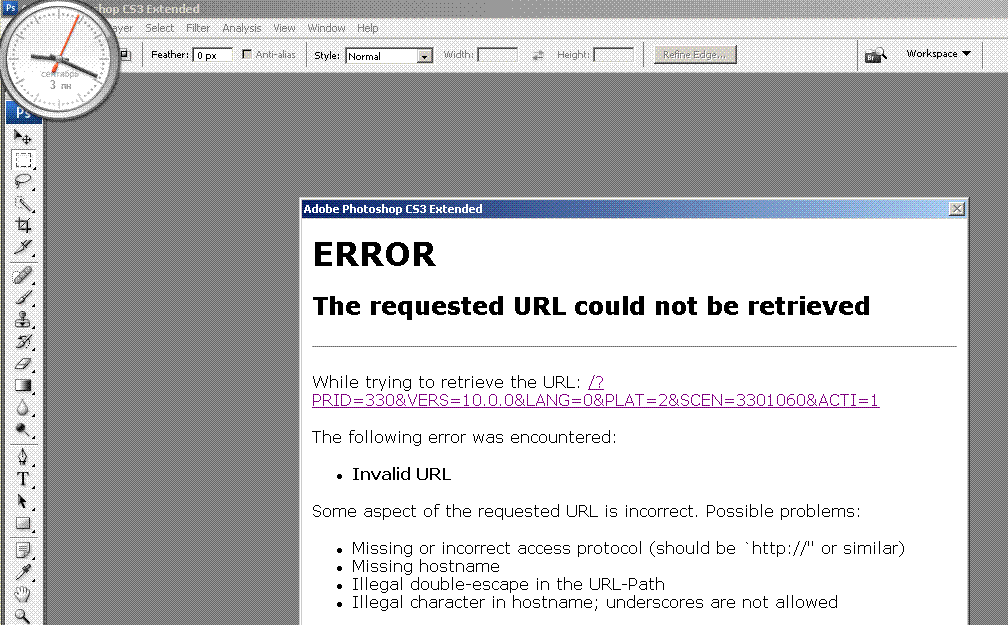Select the Zoom tool
Image resolution: width=1008 pixels, height=625 pixels.
pyautogui.click(x=22, y=615)
